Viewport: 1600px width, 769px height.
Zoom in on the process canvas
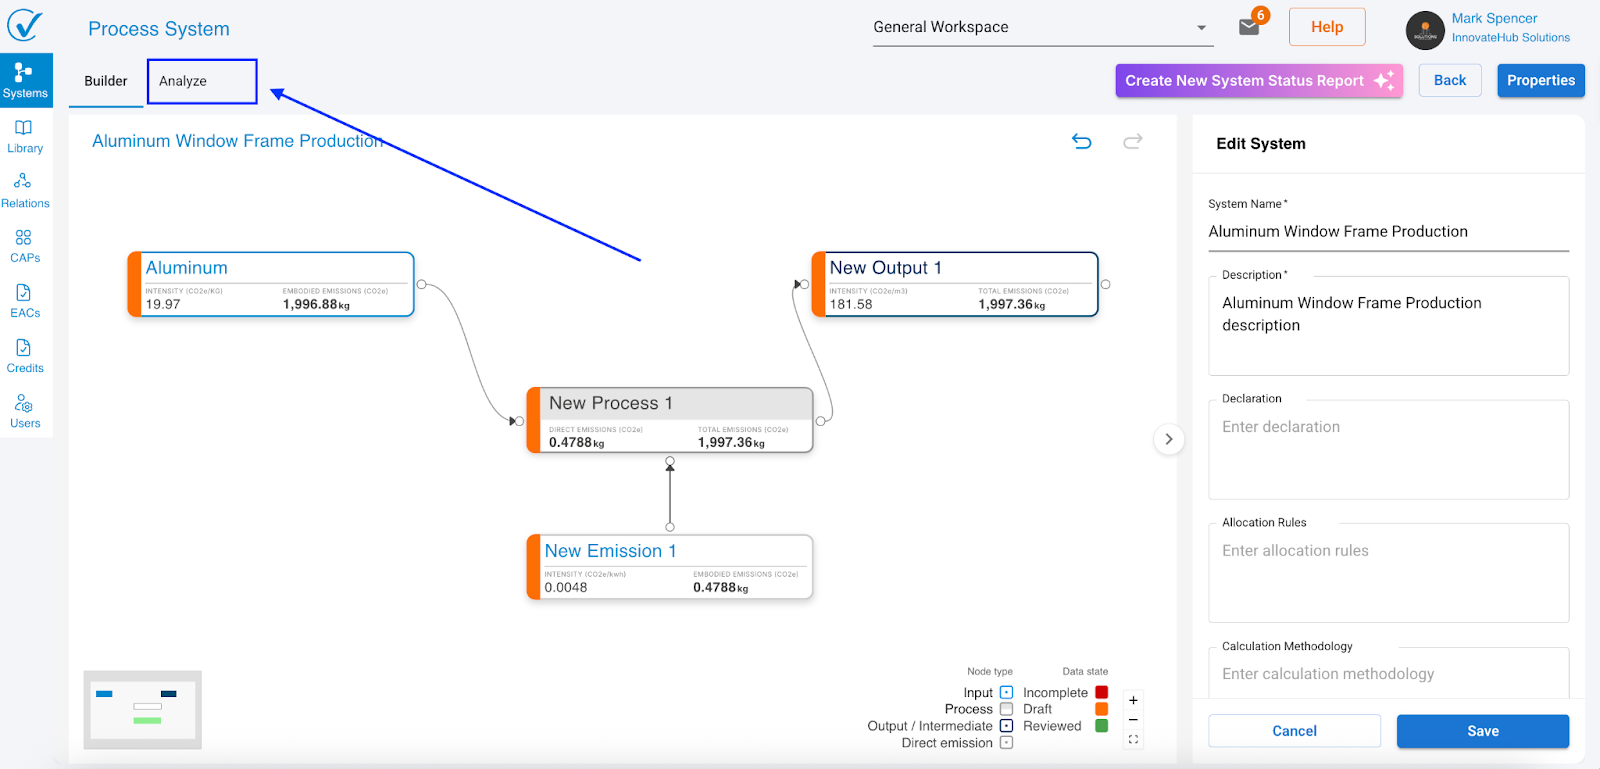(x=1133, y=700)
